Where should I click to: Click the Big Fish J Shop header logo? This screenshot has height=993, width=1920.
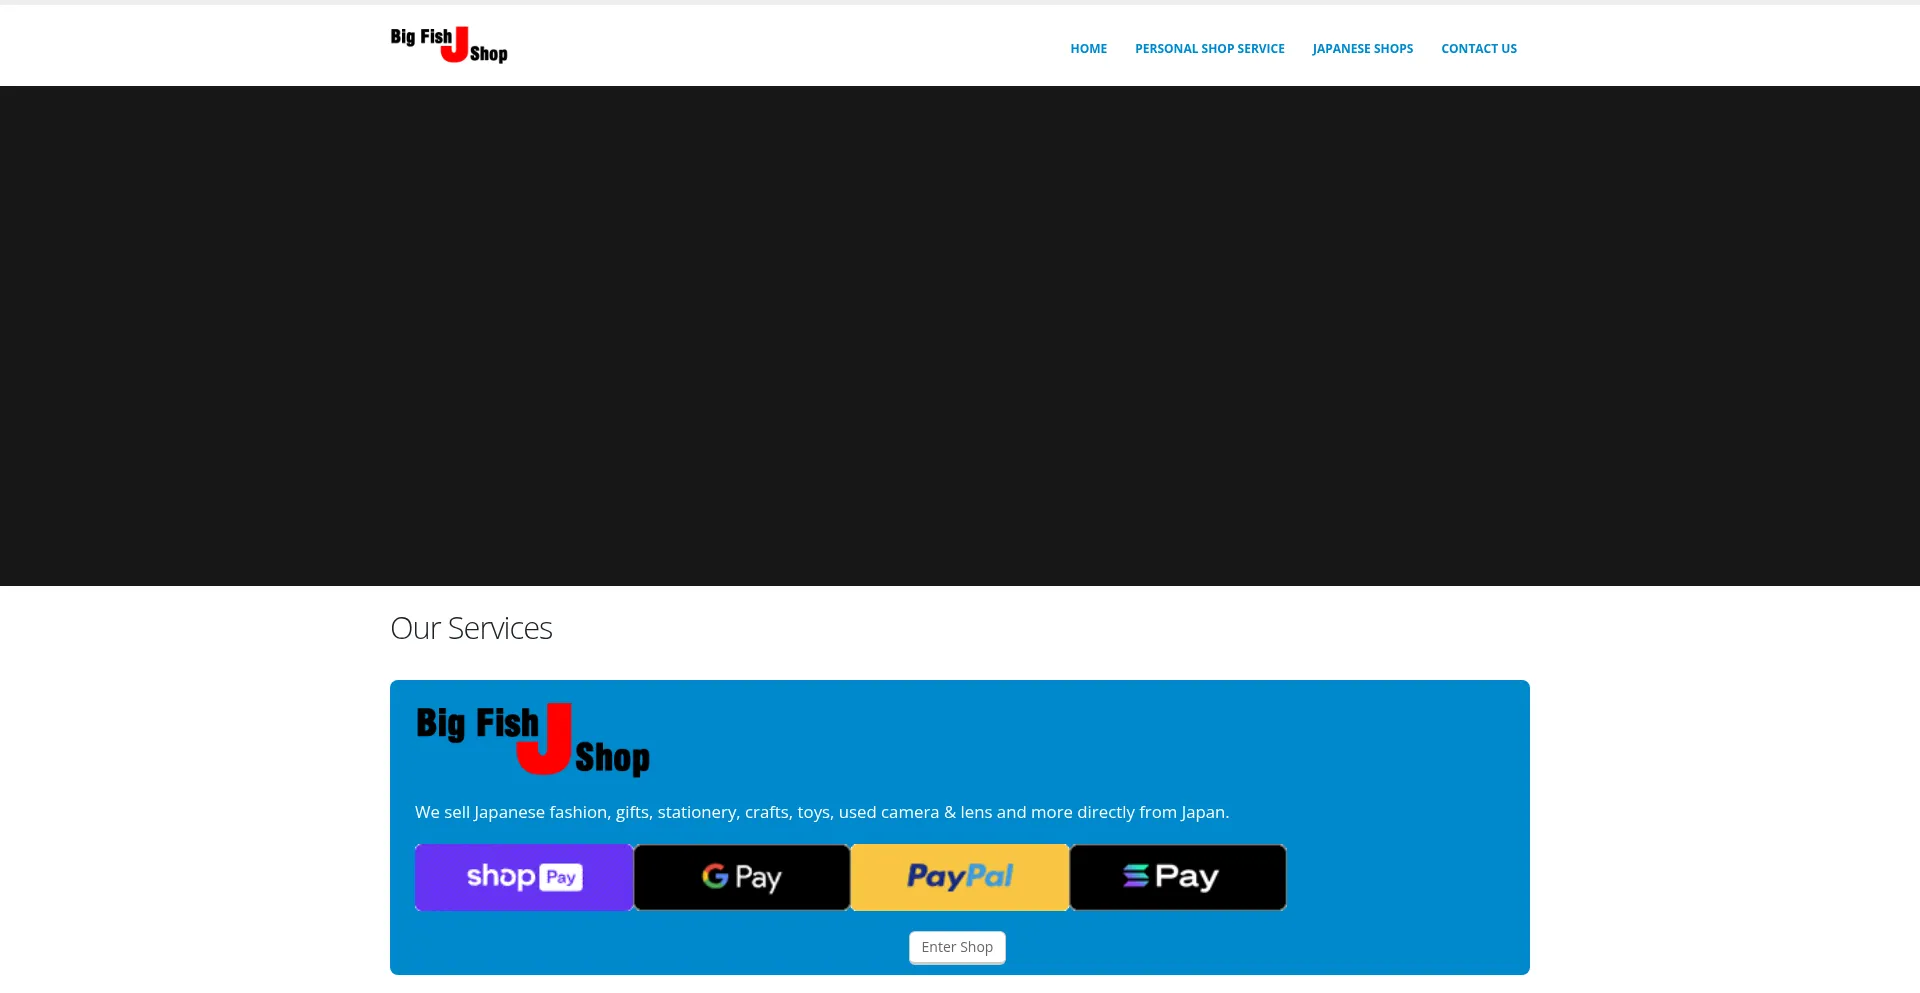(448, 44)
